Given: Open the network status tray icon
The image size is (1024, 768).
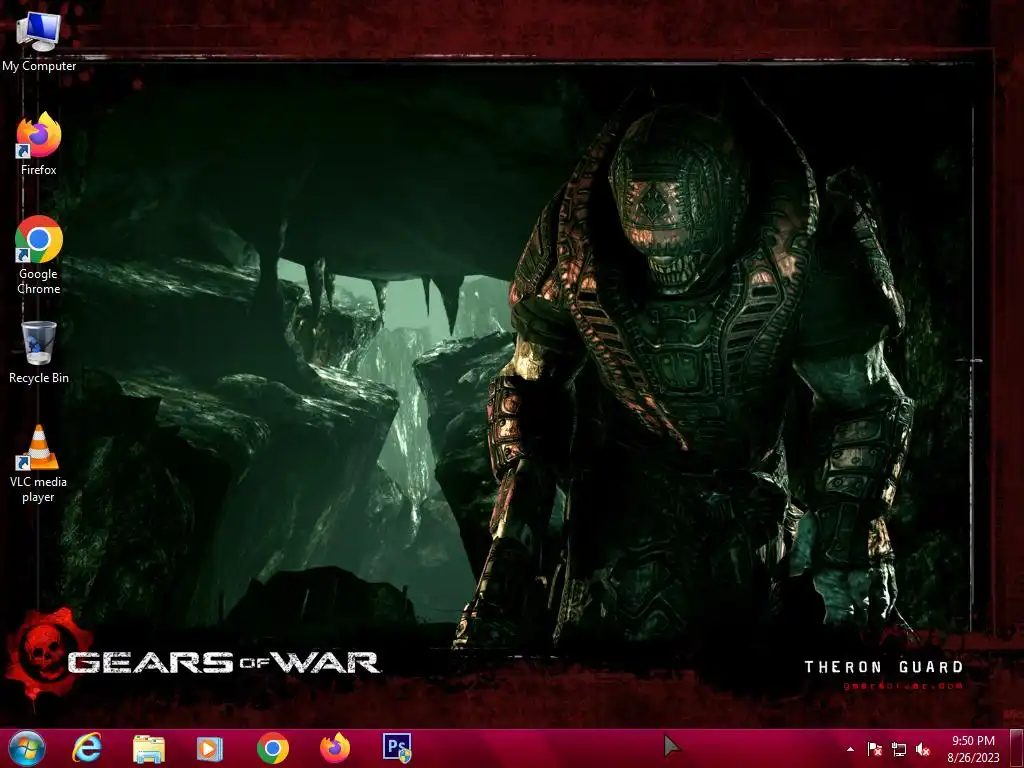Looking at the screenshot, I should click(899, 749).
